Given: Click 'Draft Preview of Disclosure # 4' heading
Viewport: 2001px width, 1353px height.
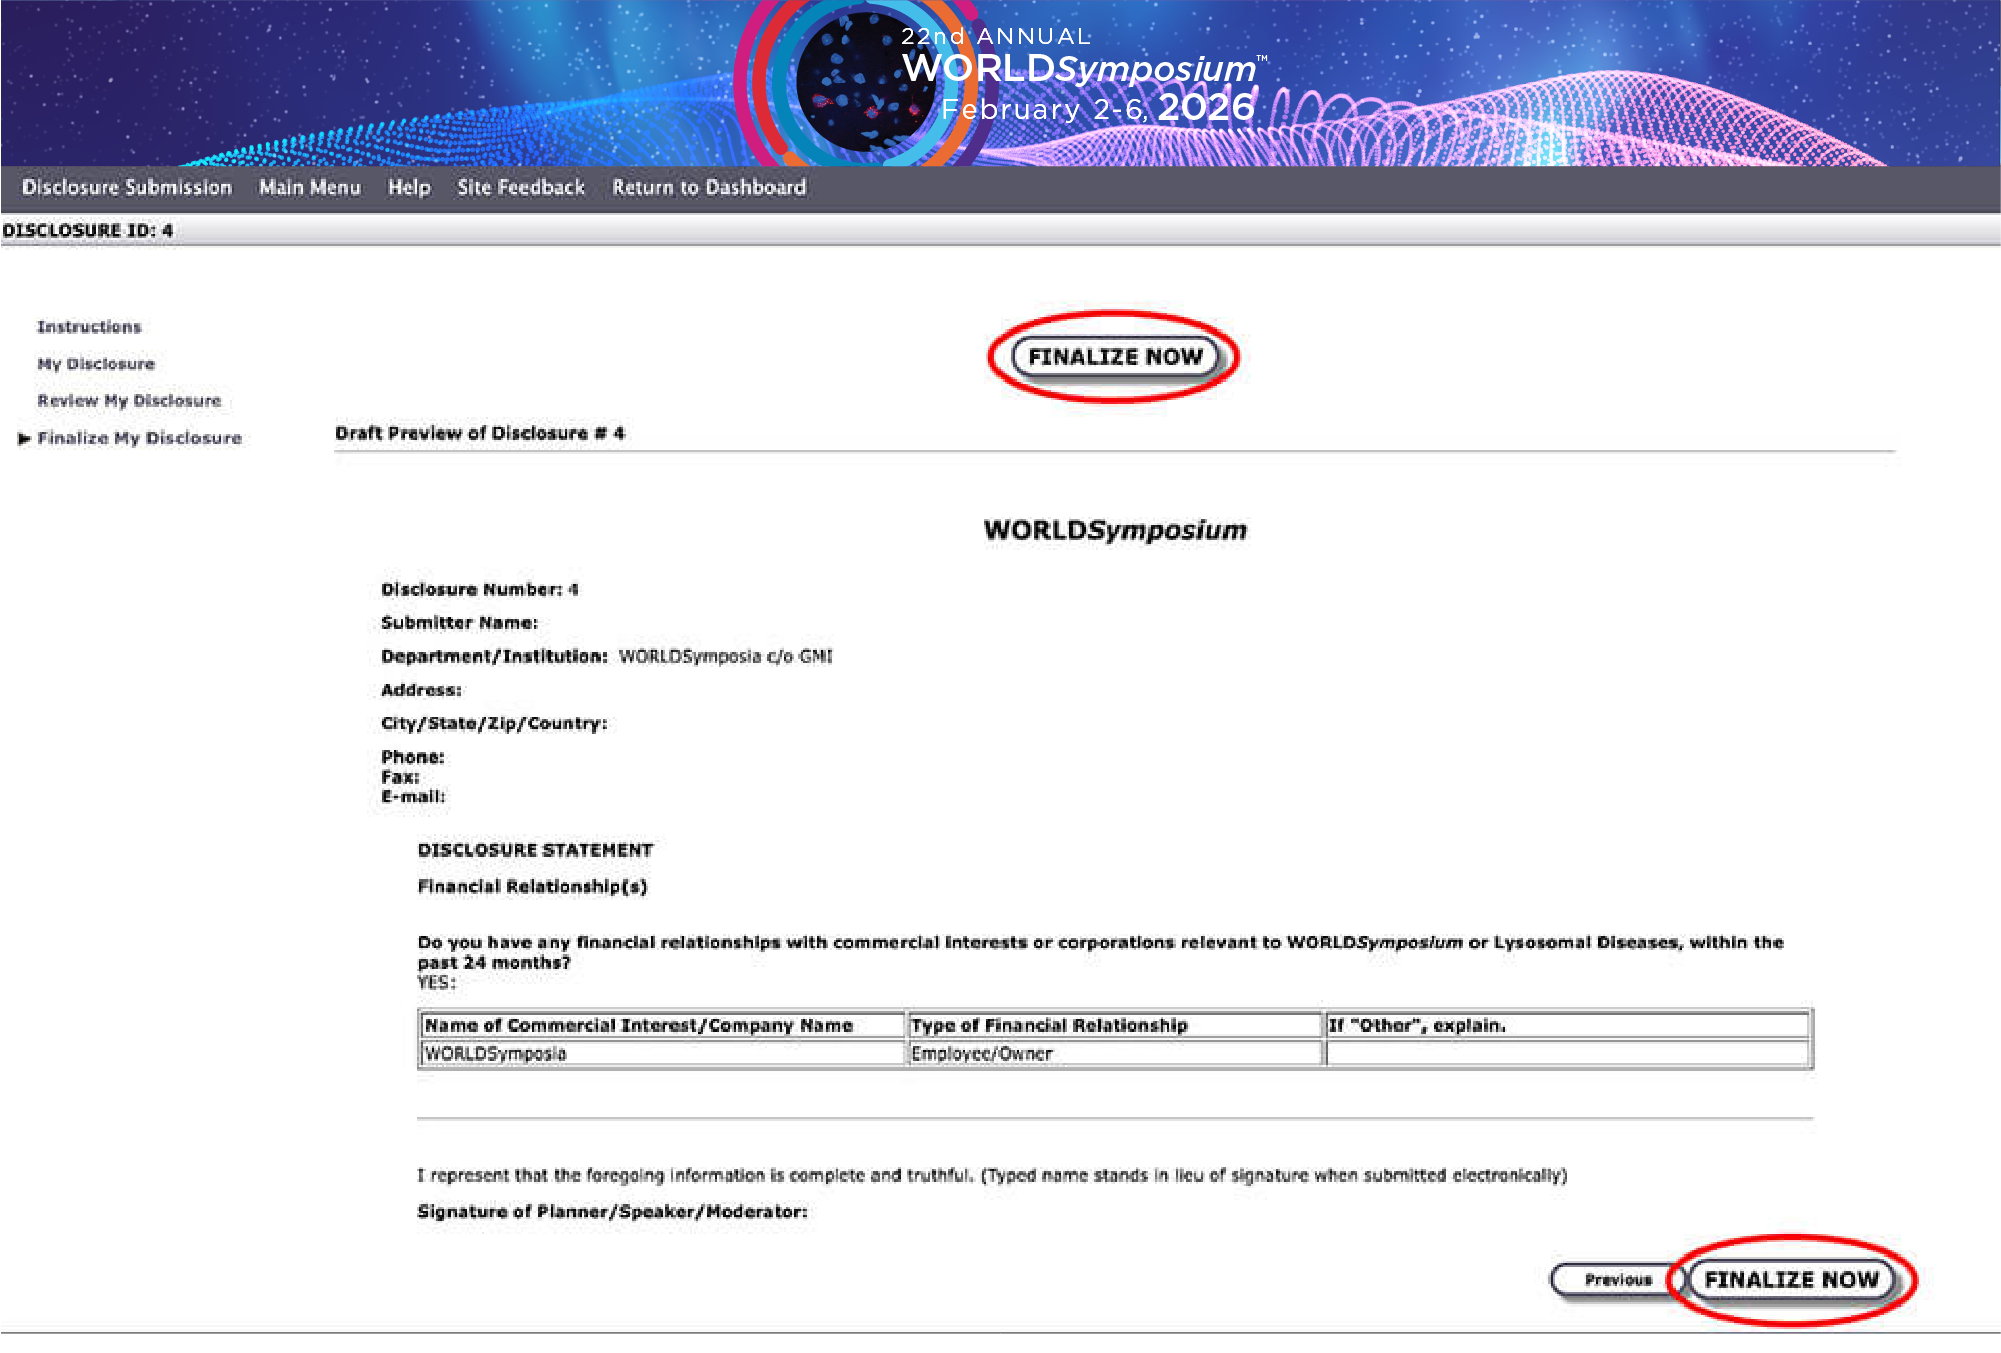Looking at the screenshot, I should [x=480, y=433].
